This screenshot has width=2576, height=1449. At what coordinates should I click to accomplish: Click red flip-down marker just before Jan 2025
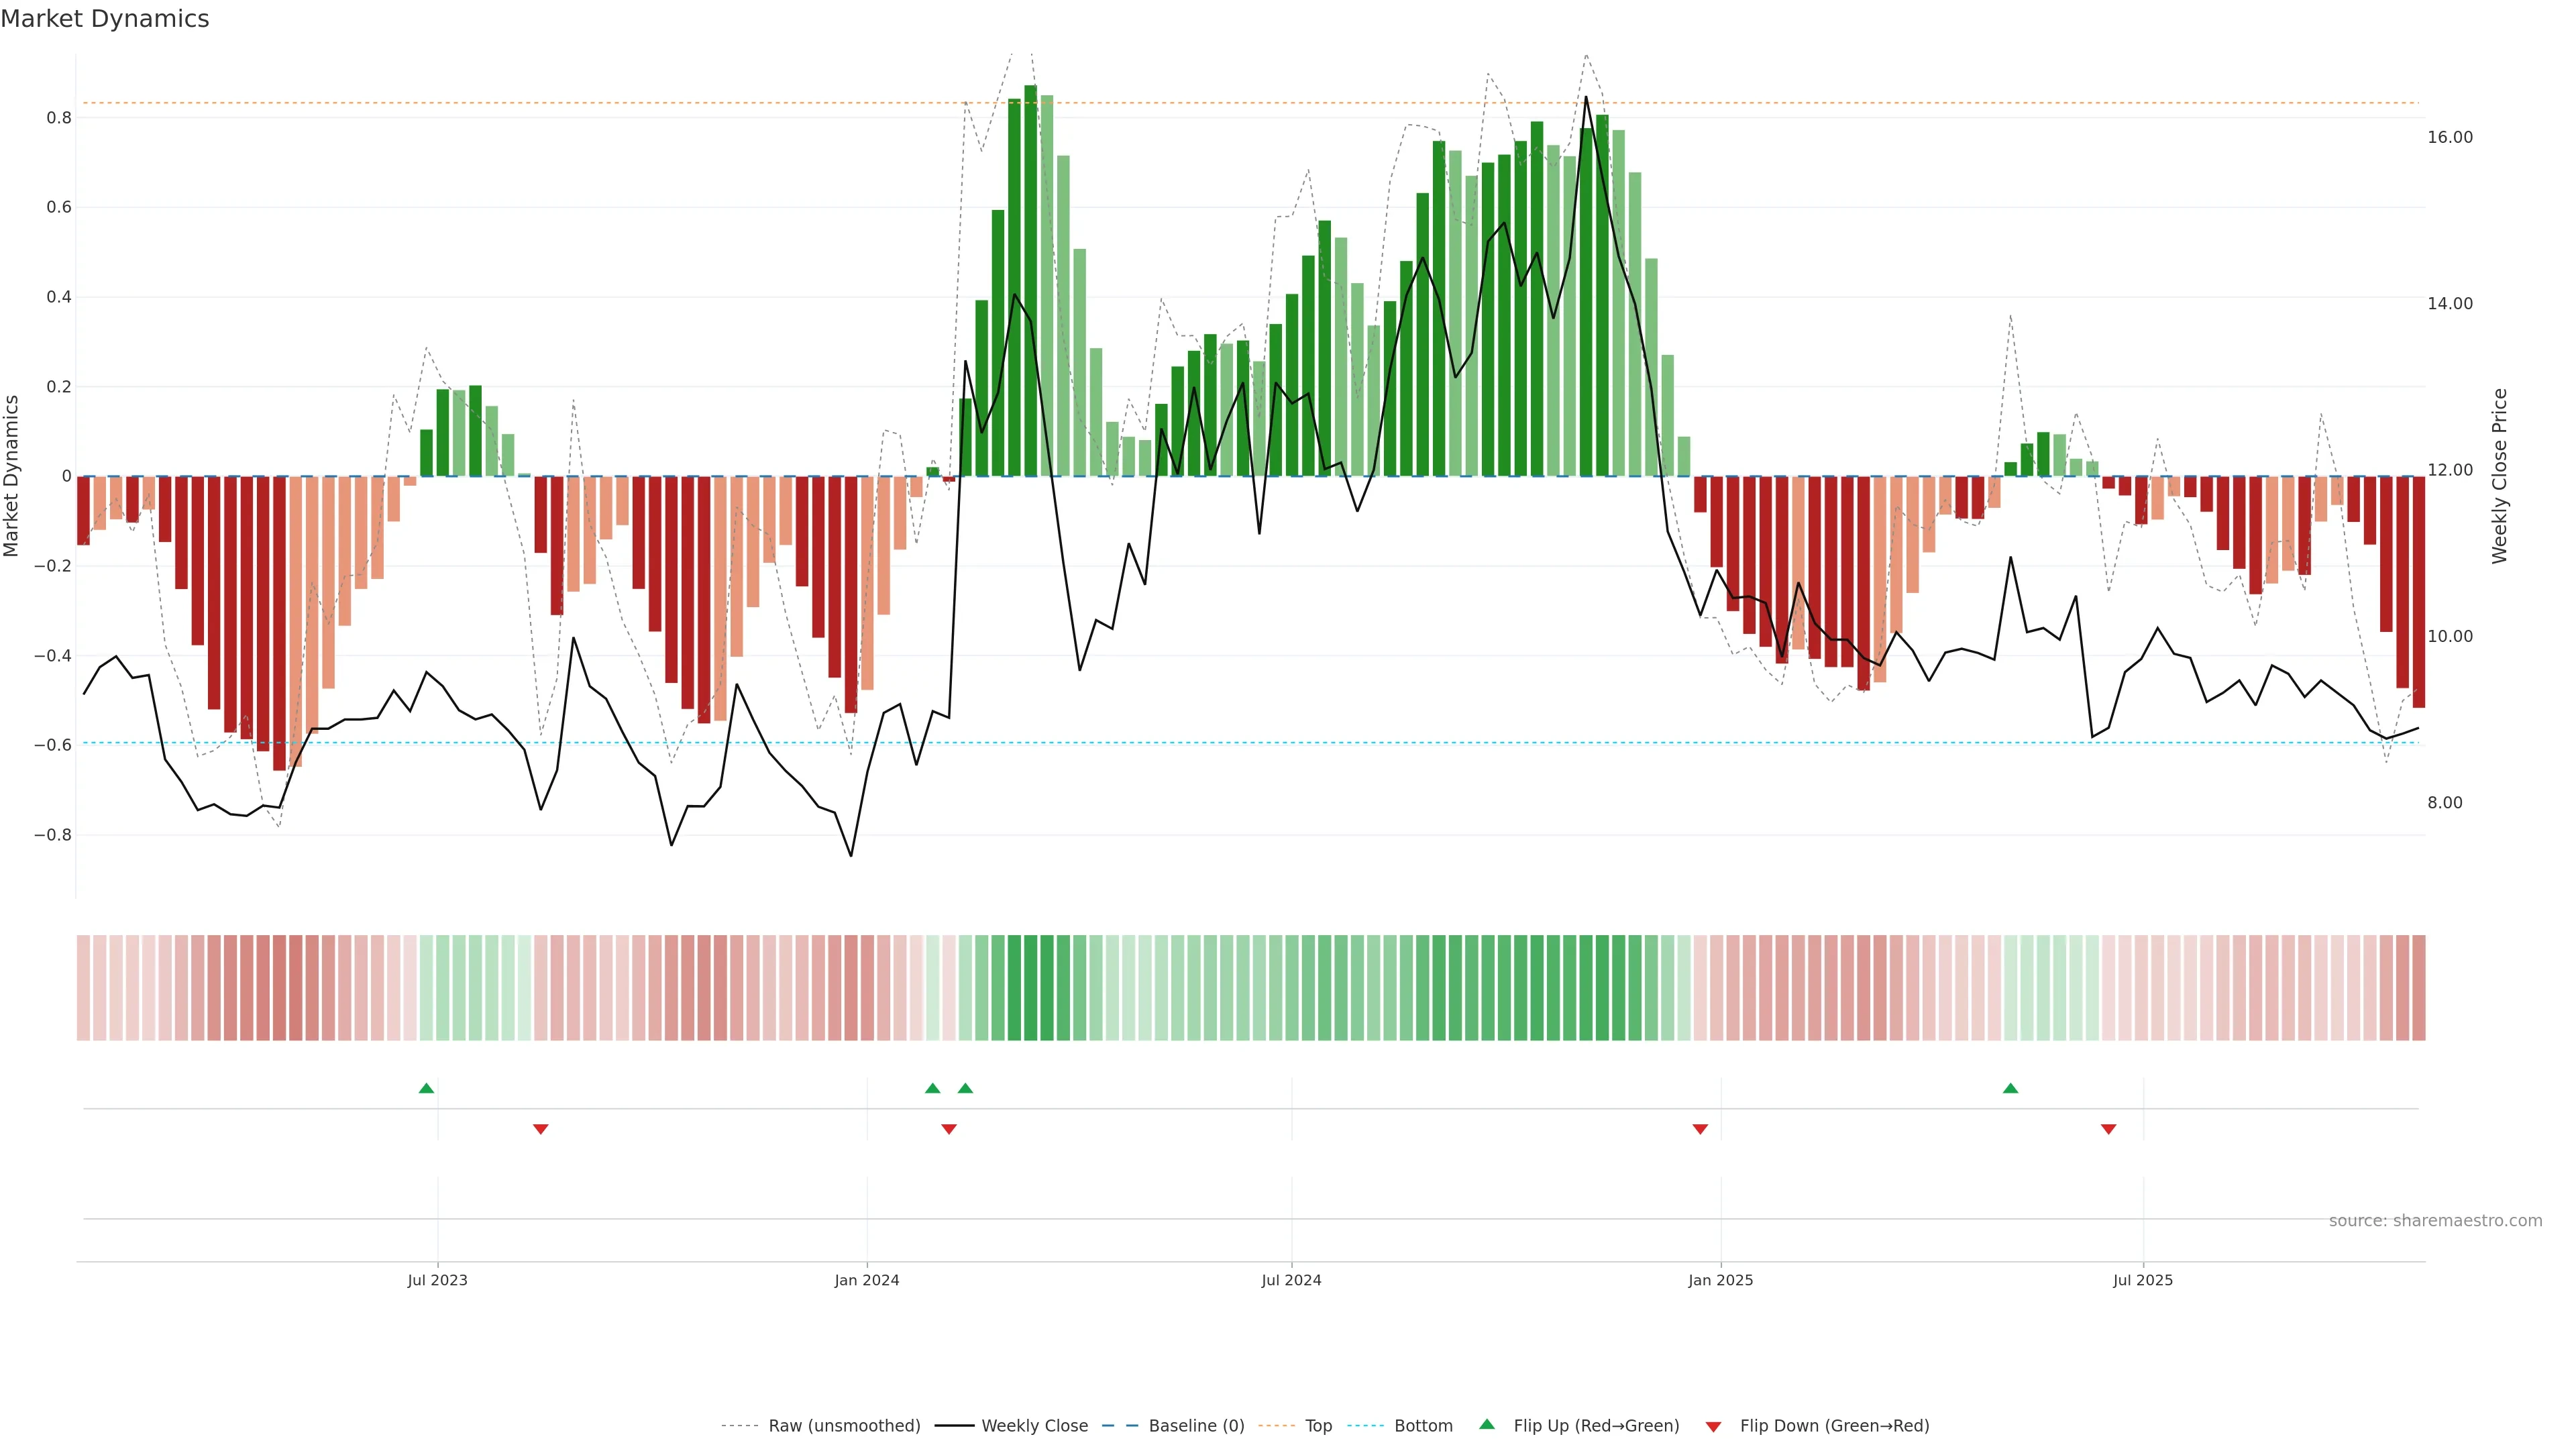tap(1700, 1129)
